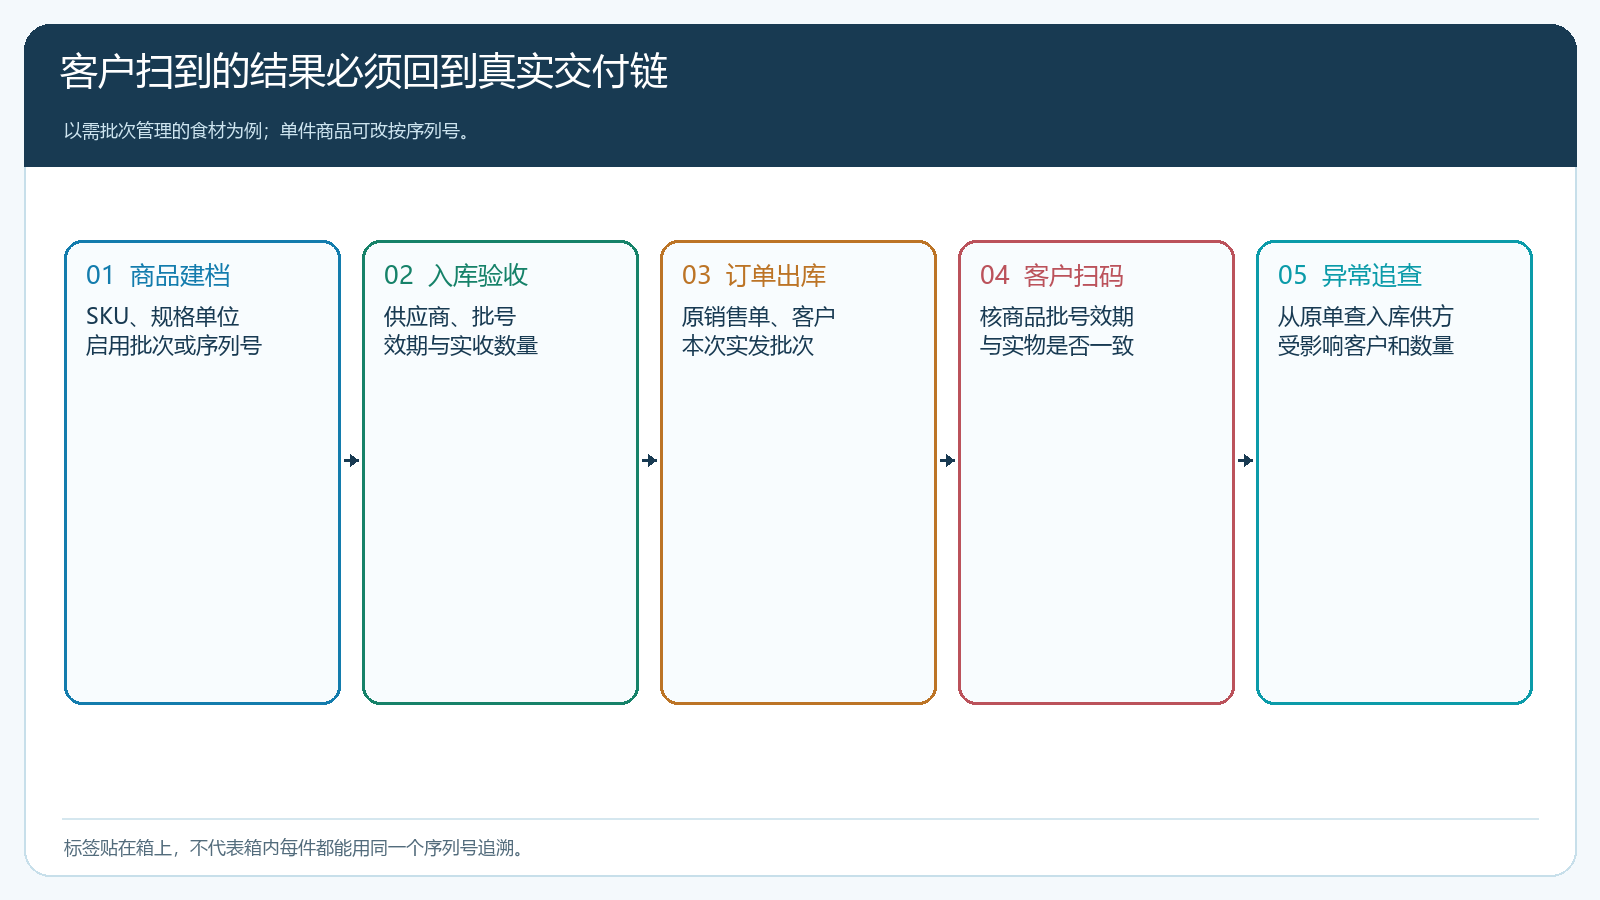Select the line 从原单查入库供方
The image size is (1600, 900).
1366,317
